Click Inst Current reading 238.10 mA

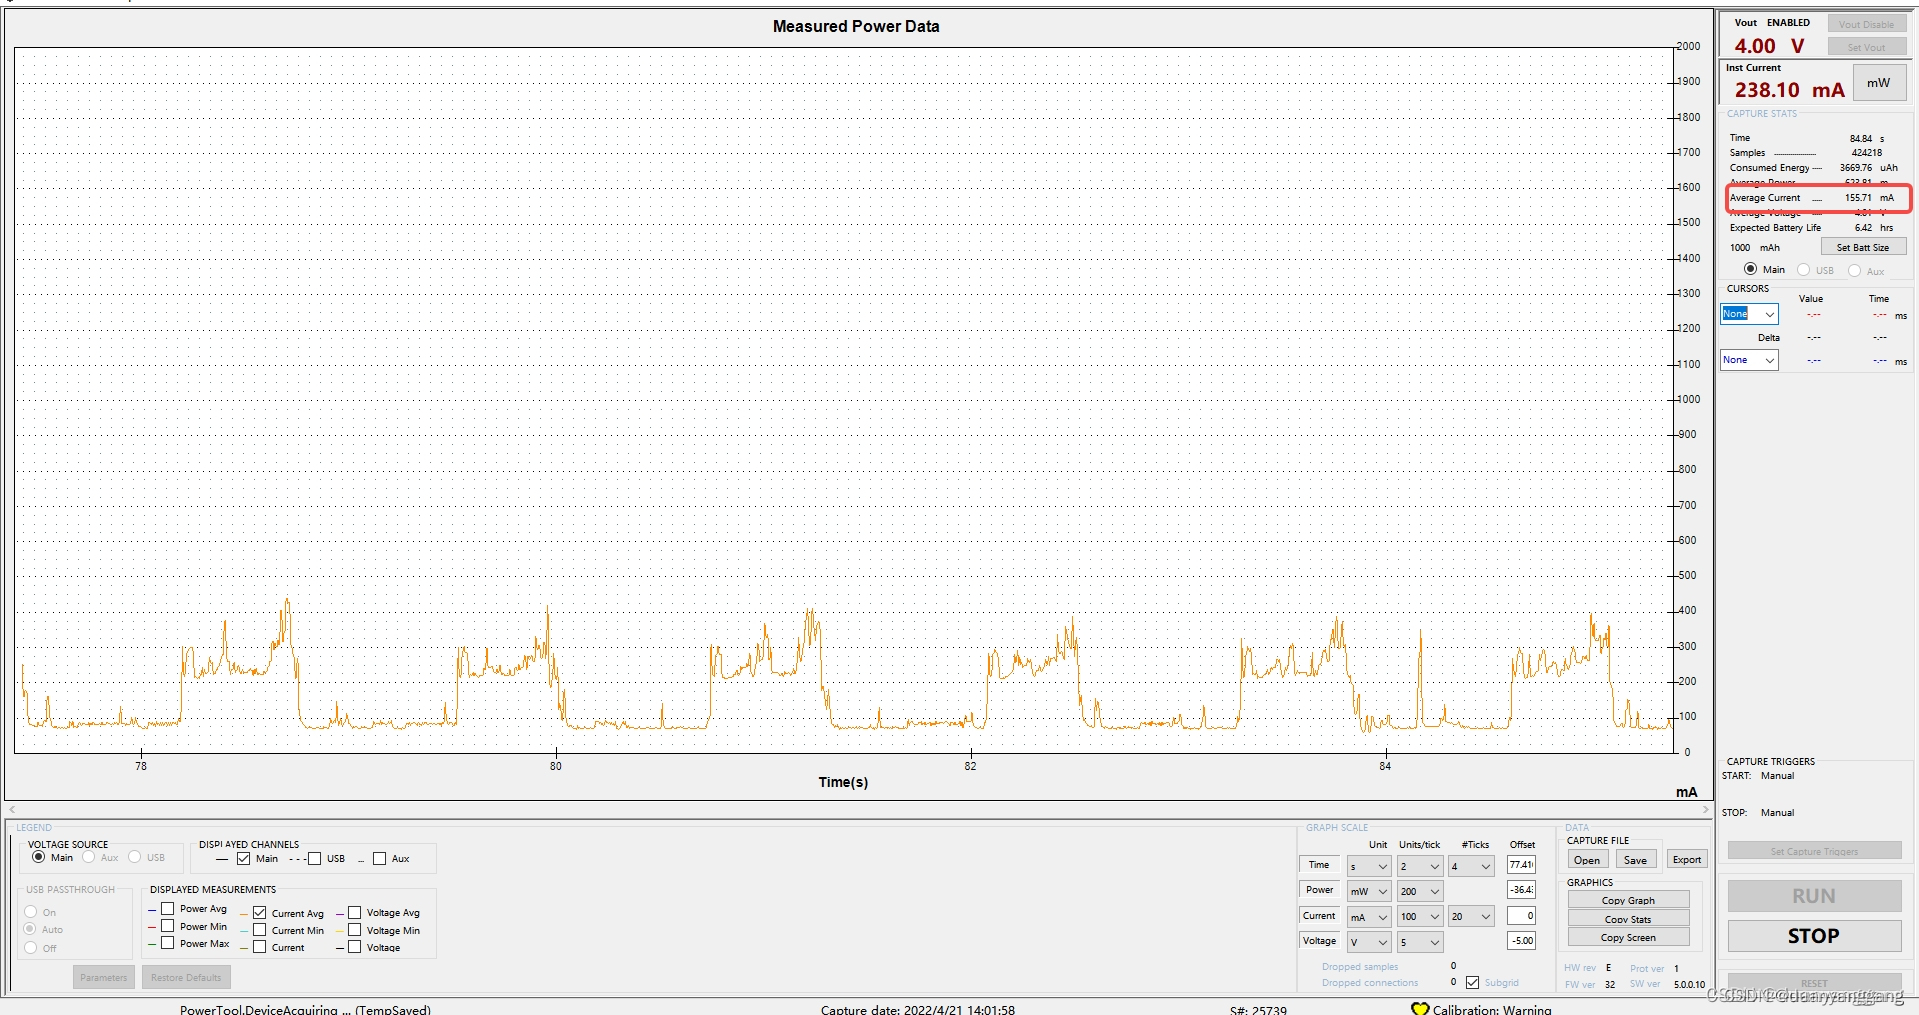[x=1789, y=90]
